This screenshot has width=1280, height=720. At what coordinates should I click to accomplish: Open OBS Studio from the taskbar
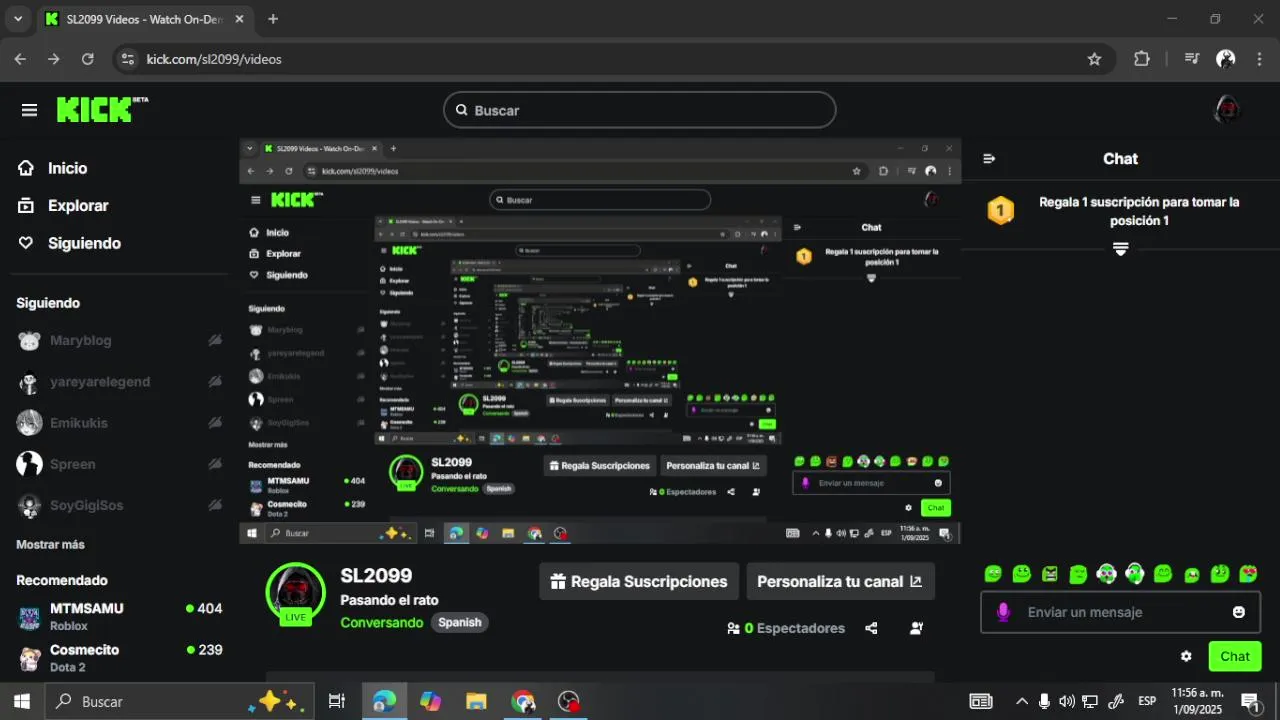(569, 701)
